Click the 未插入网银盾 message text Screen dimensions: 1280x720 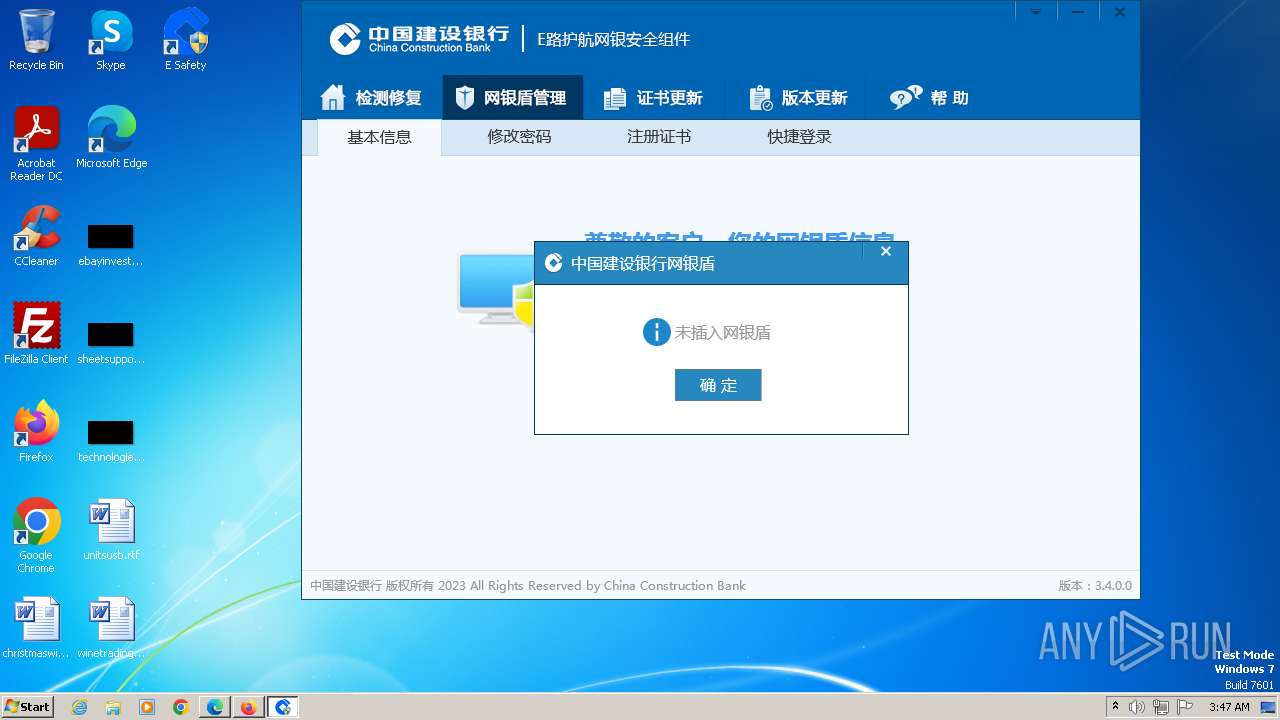click(x=723, y=333)
